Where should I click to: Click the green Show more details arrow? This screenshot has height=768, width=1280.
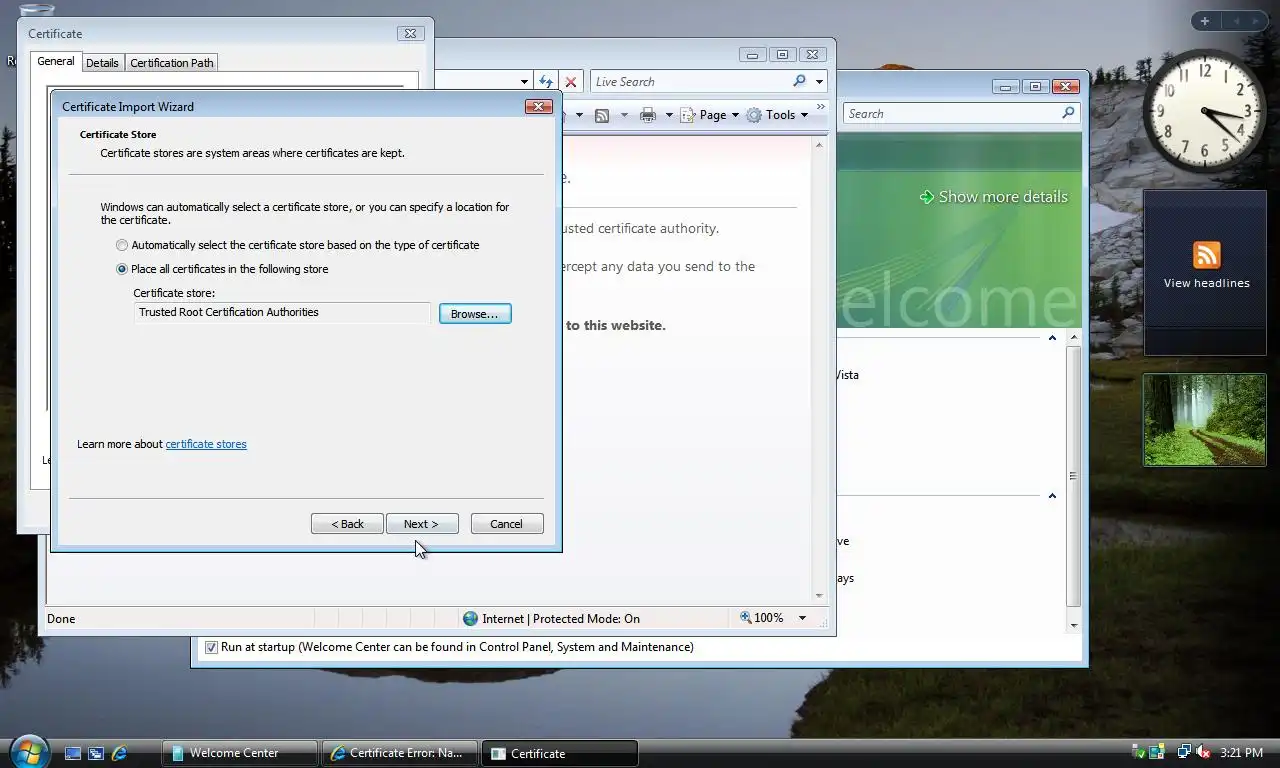click(927, 197)
